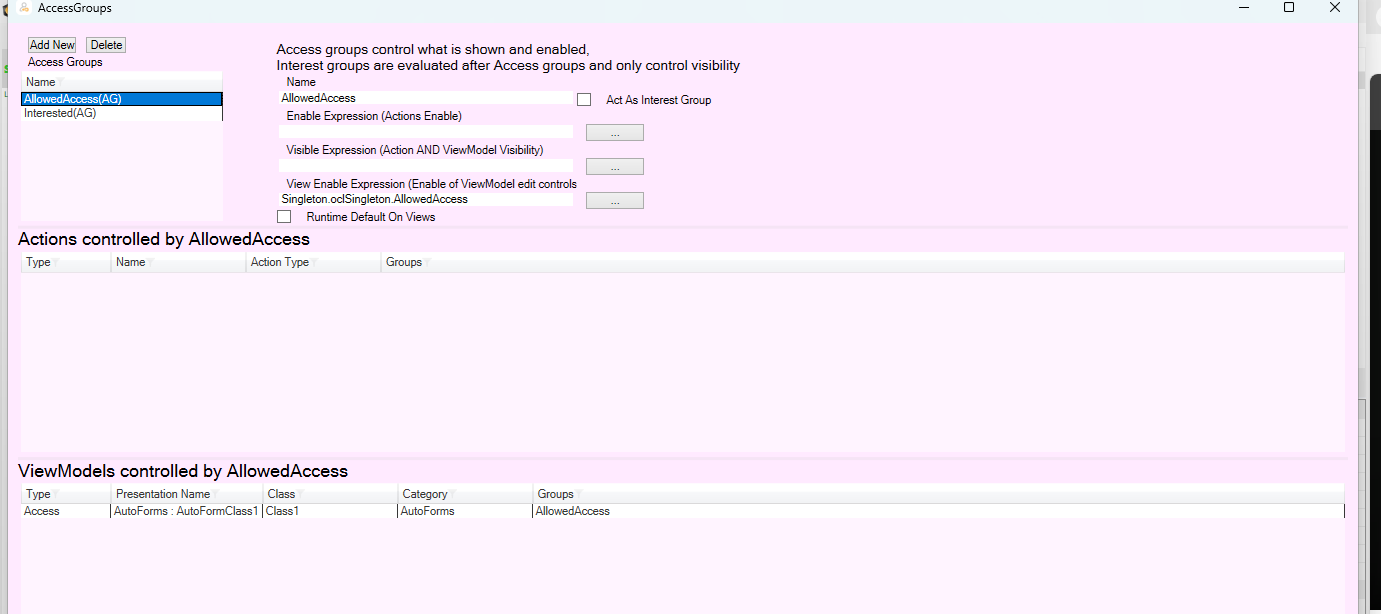
Task: Open editor for View Enable Expression via ... button
Action: pos(615,201)
